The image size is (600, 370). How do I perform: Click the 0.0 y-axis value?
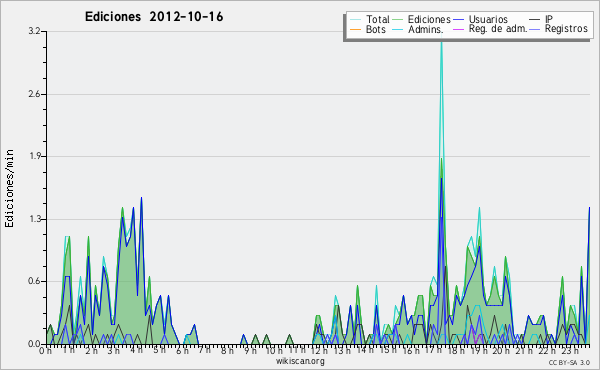tap(34, 344)
